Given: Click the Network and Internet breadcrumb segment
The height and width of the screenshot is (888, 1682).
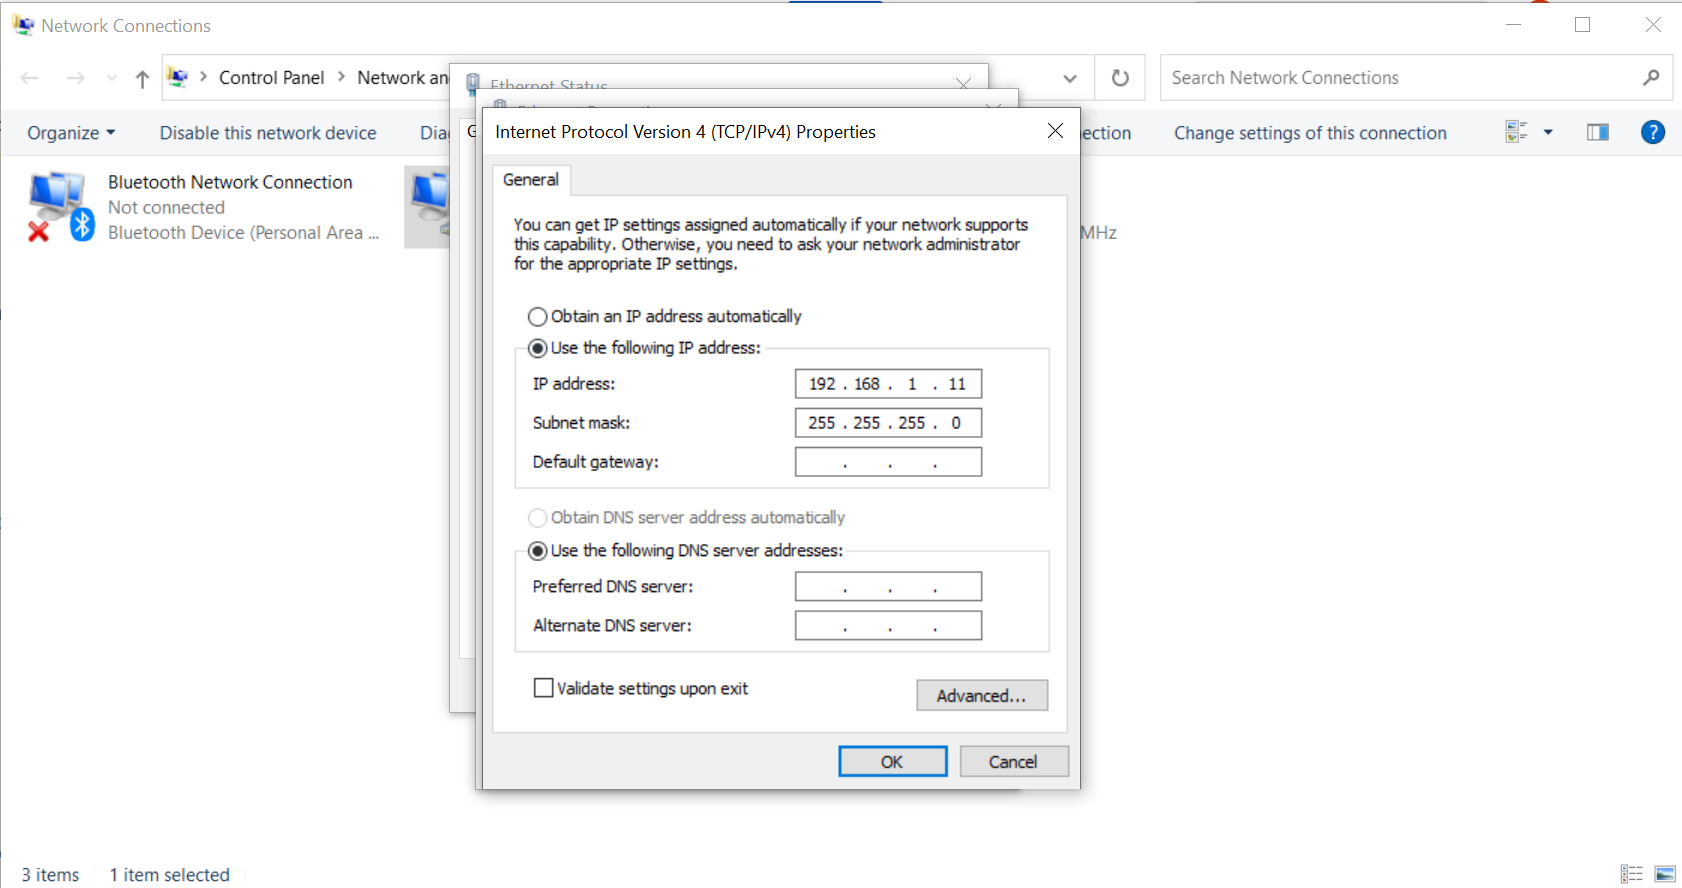Looking at the screenshot, I should point(403,78).
